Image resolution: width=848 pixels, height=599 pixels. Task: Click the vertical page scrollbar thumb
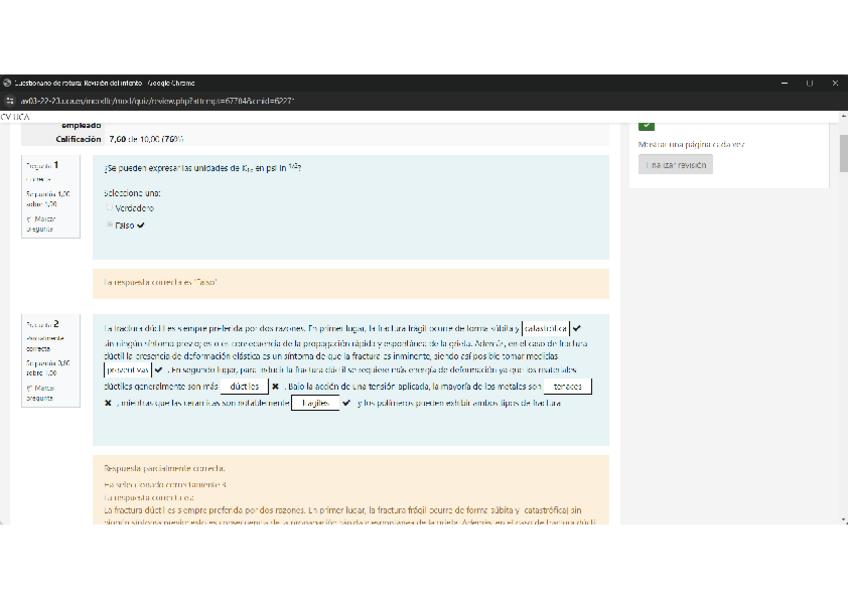(842, 153)
